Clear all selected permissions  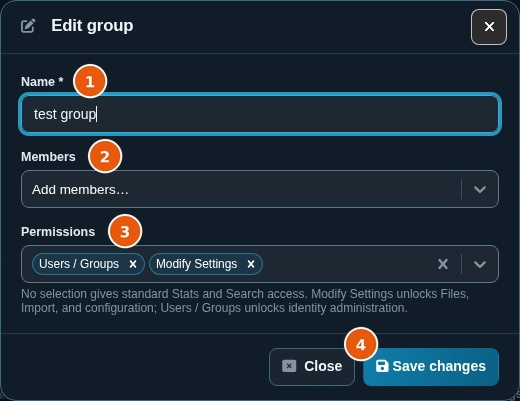coord(443,264)
